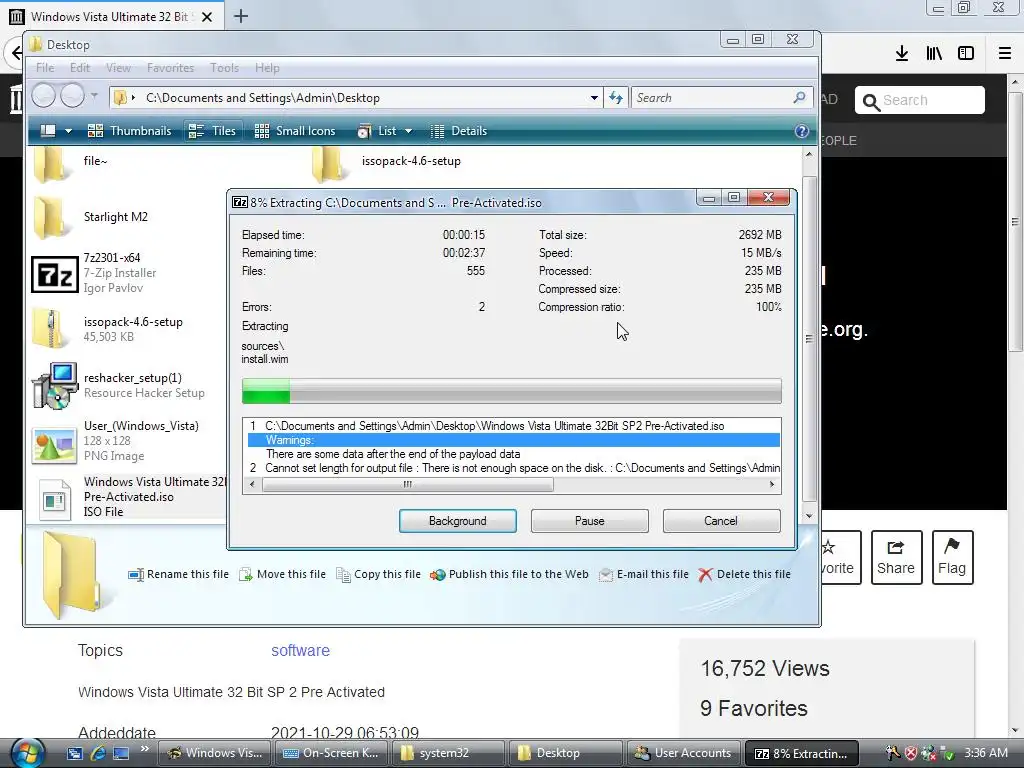Click E-mail this file
Screen dimensions: 1024x768
point(644,574)
